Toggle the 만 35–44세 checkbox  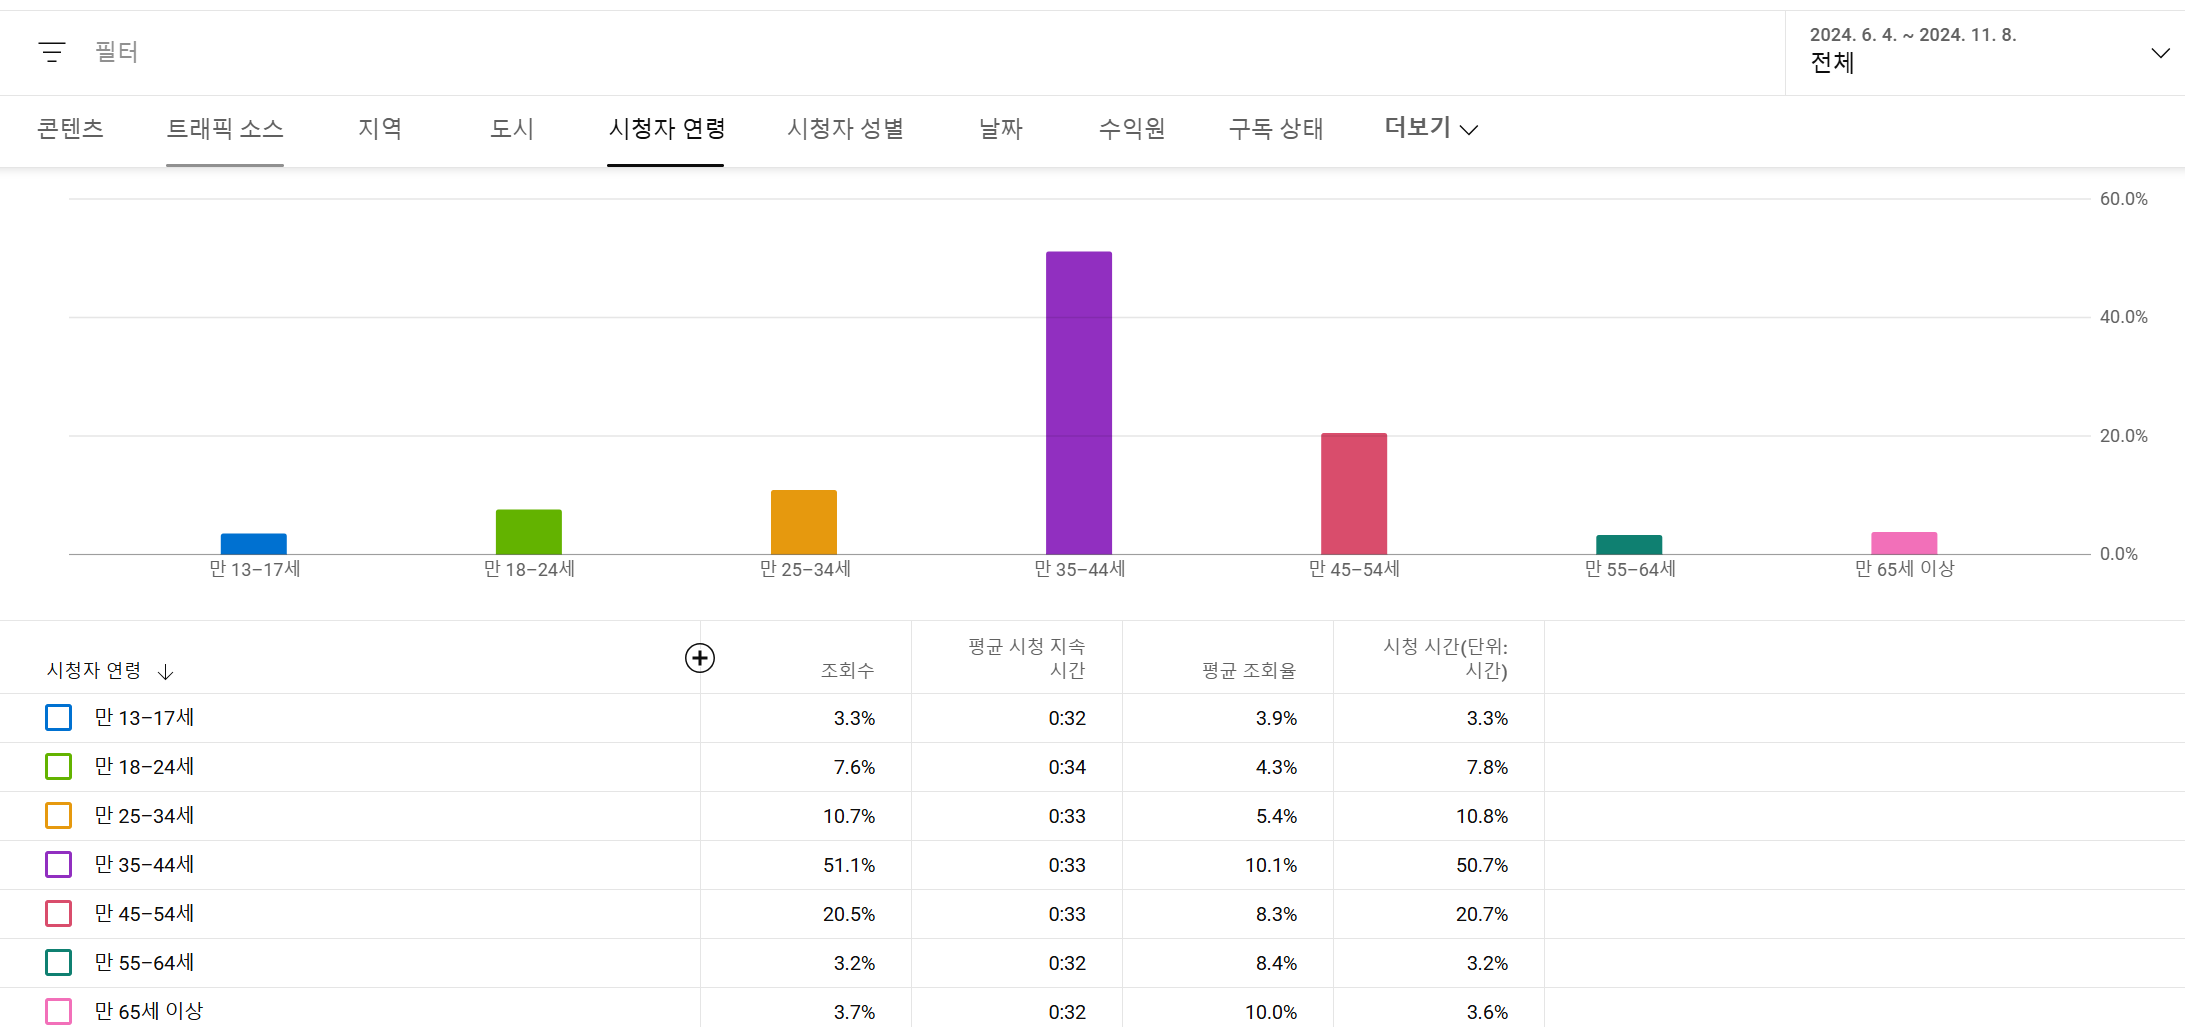coord(59,865)
